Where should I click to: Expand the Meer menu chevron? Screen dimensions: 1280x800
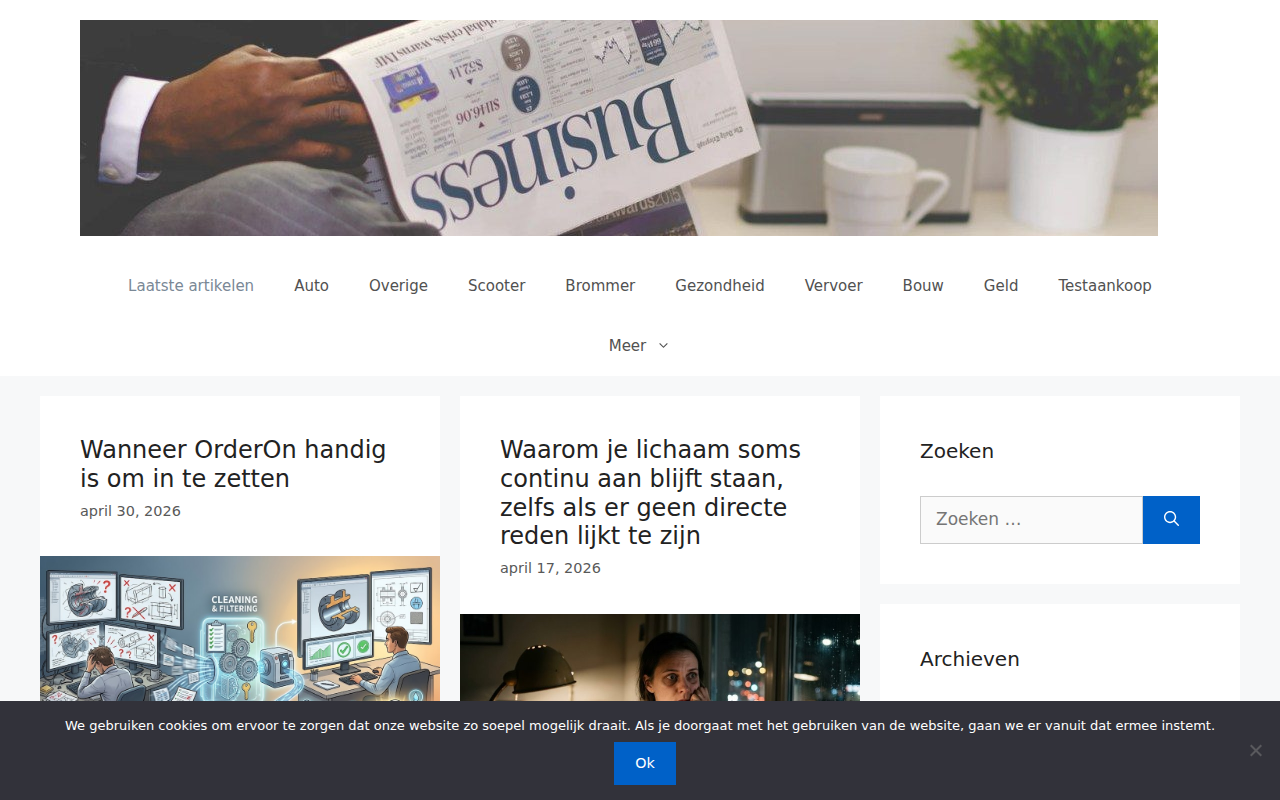click(663, 345)
